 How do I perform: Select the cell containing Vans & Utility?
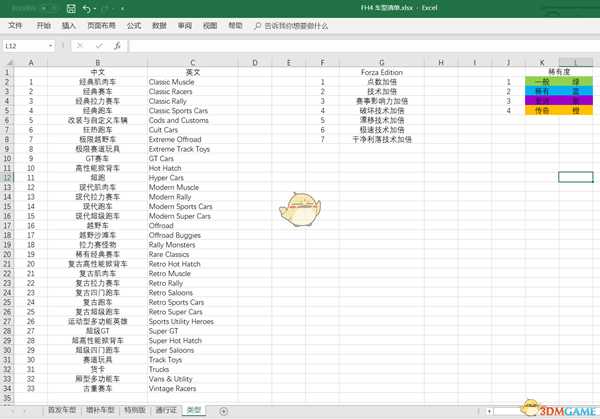tap(192, 379)
